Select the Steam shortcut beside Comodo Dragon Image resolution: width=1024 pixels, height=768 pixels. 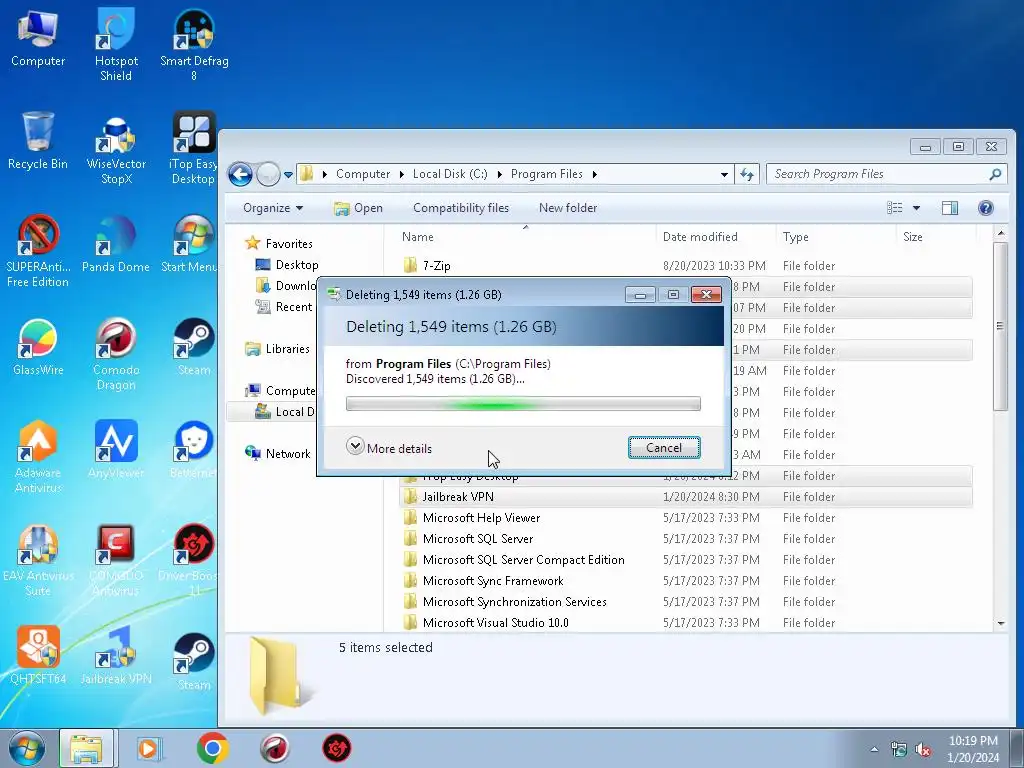pyautogui.click(x=194, y=347)
